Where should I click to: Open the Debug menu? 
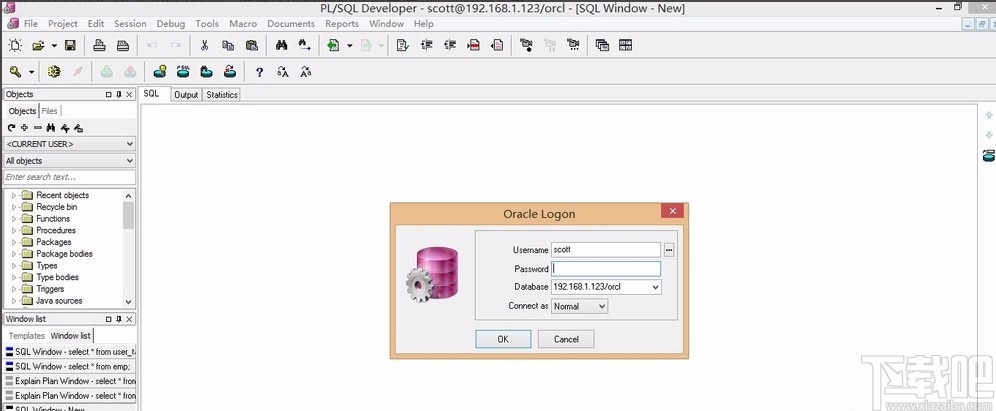(171, 24)
